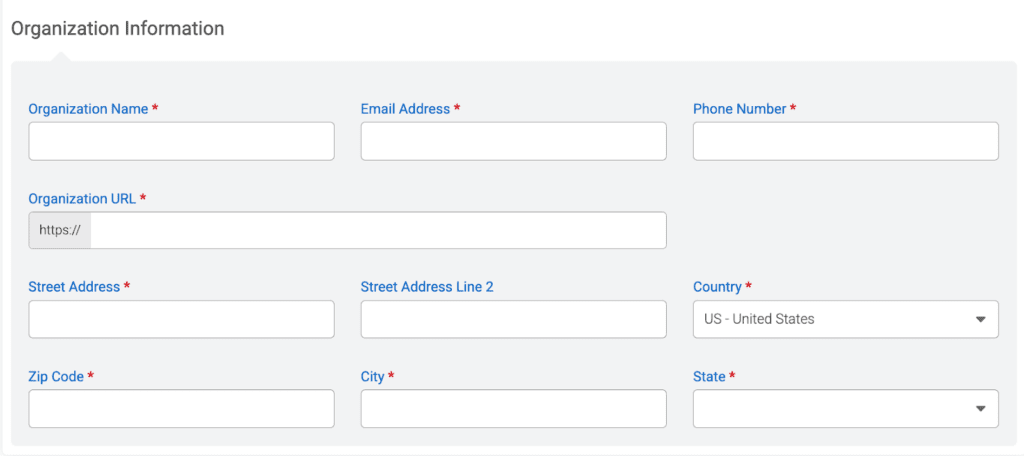Click the State dropdown caret arrow

[x=980, y=409]
